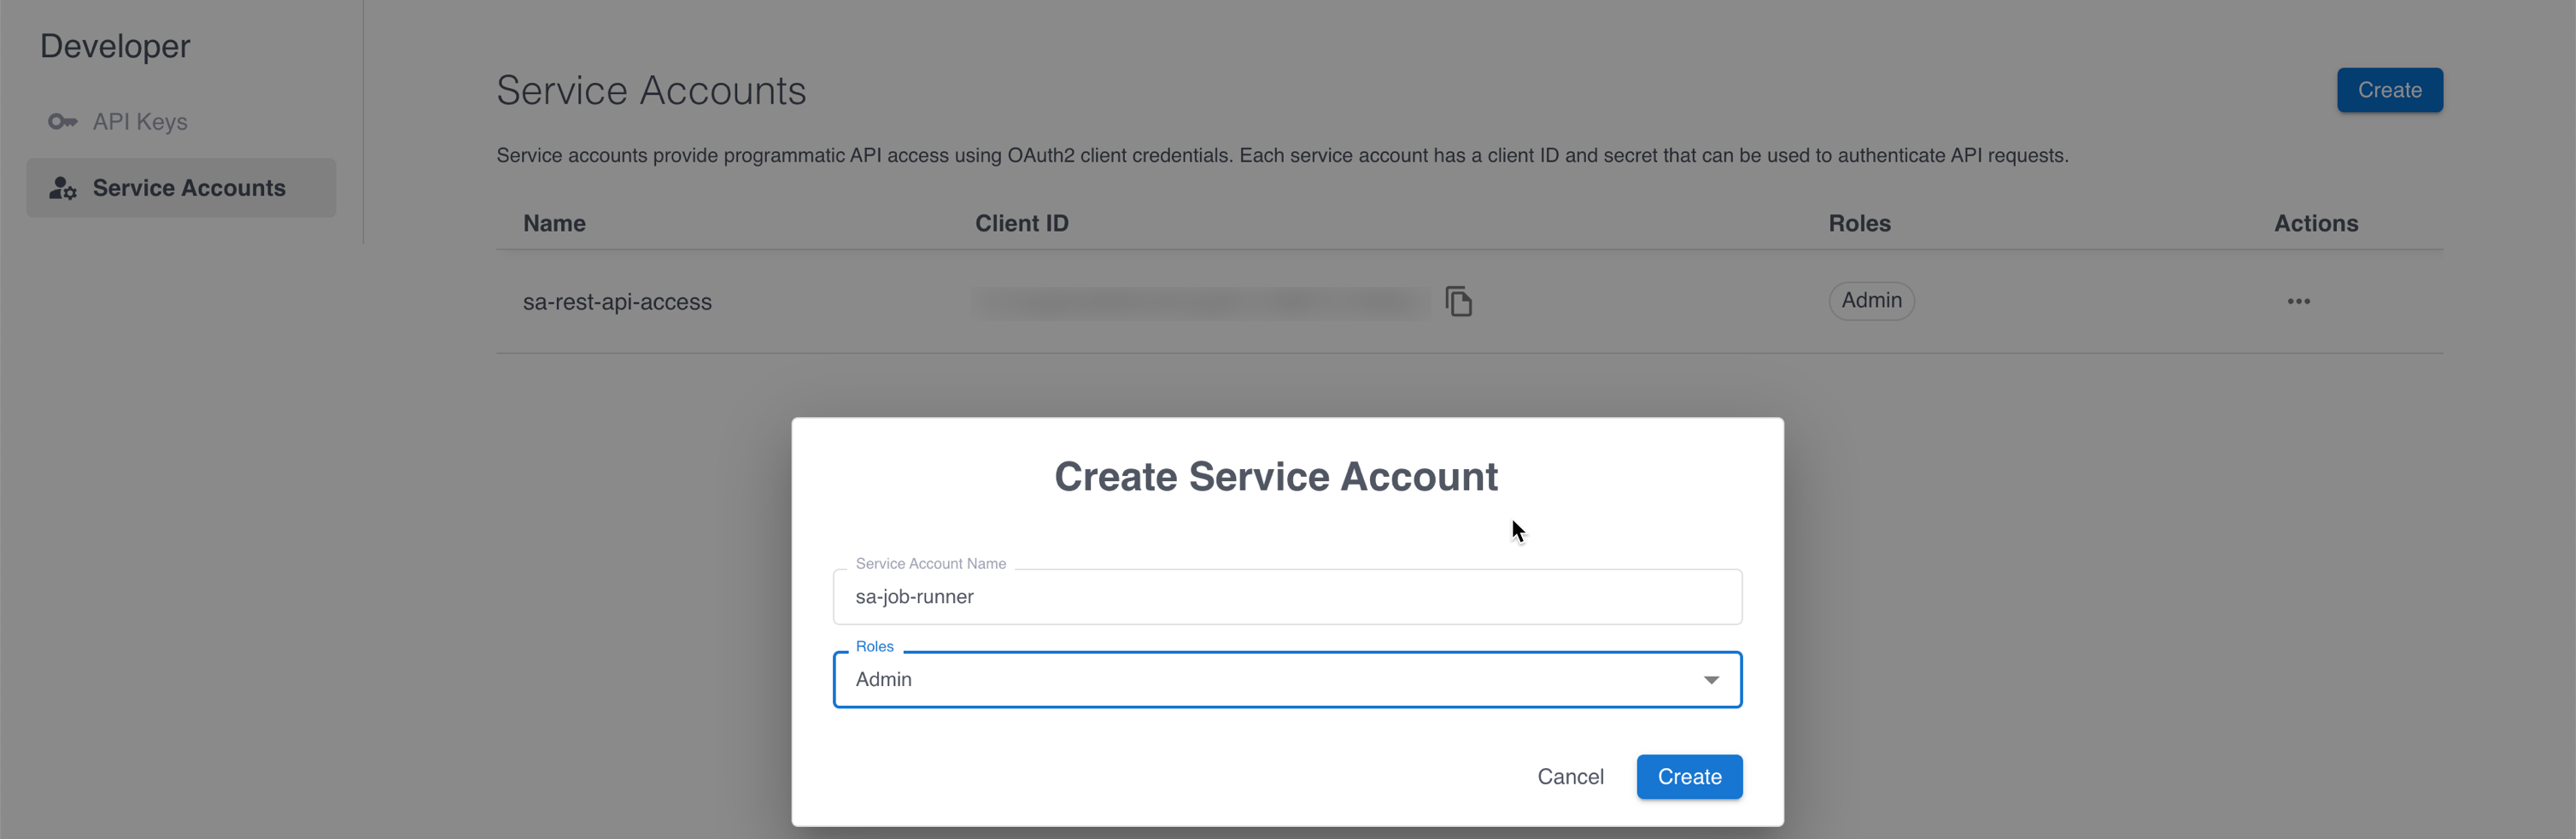Click the Roles column header

pyautogui.click(x=1859, y=223)
